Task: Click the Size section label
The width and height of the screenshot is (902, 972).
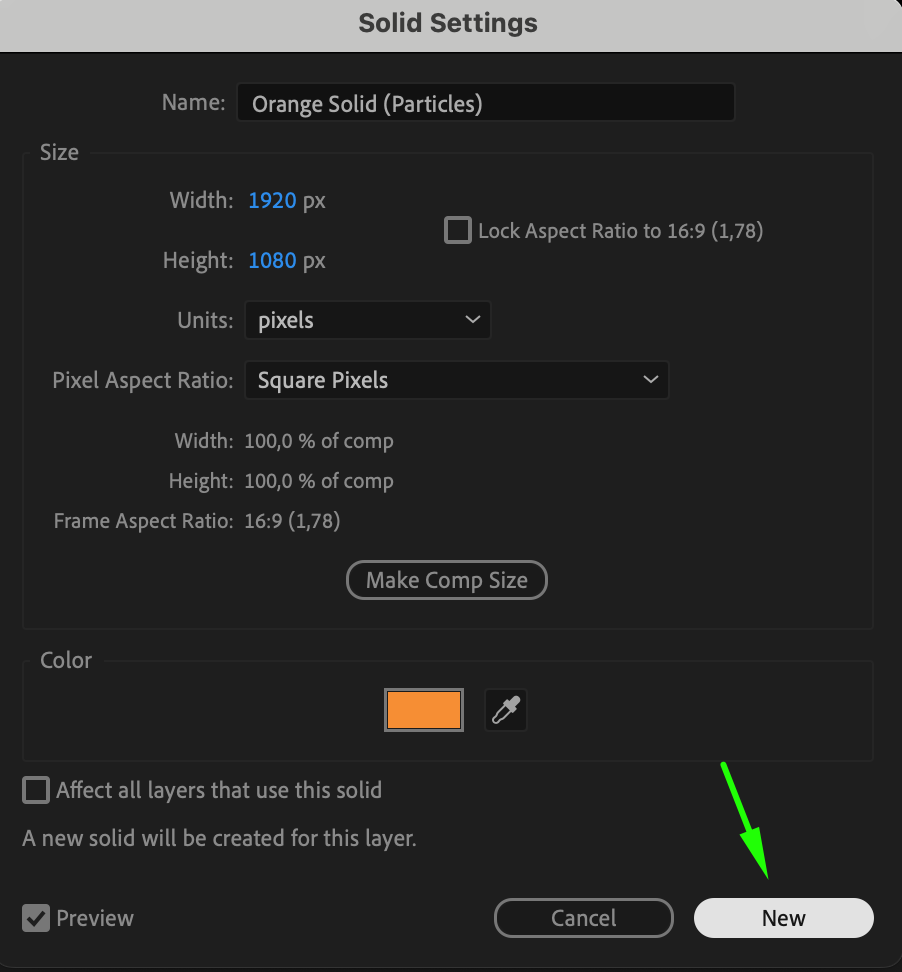Action: pyautogui.click(x=59, y=153)
